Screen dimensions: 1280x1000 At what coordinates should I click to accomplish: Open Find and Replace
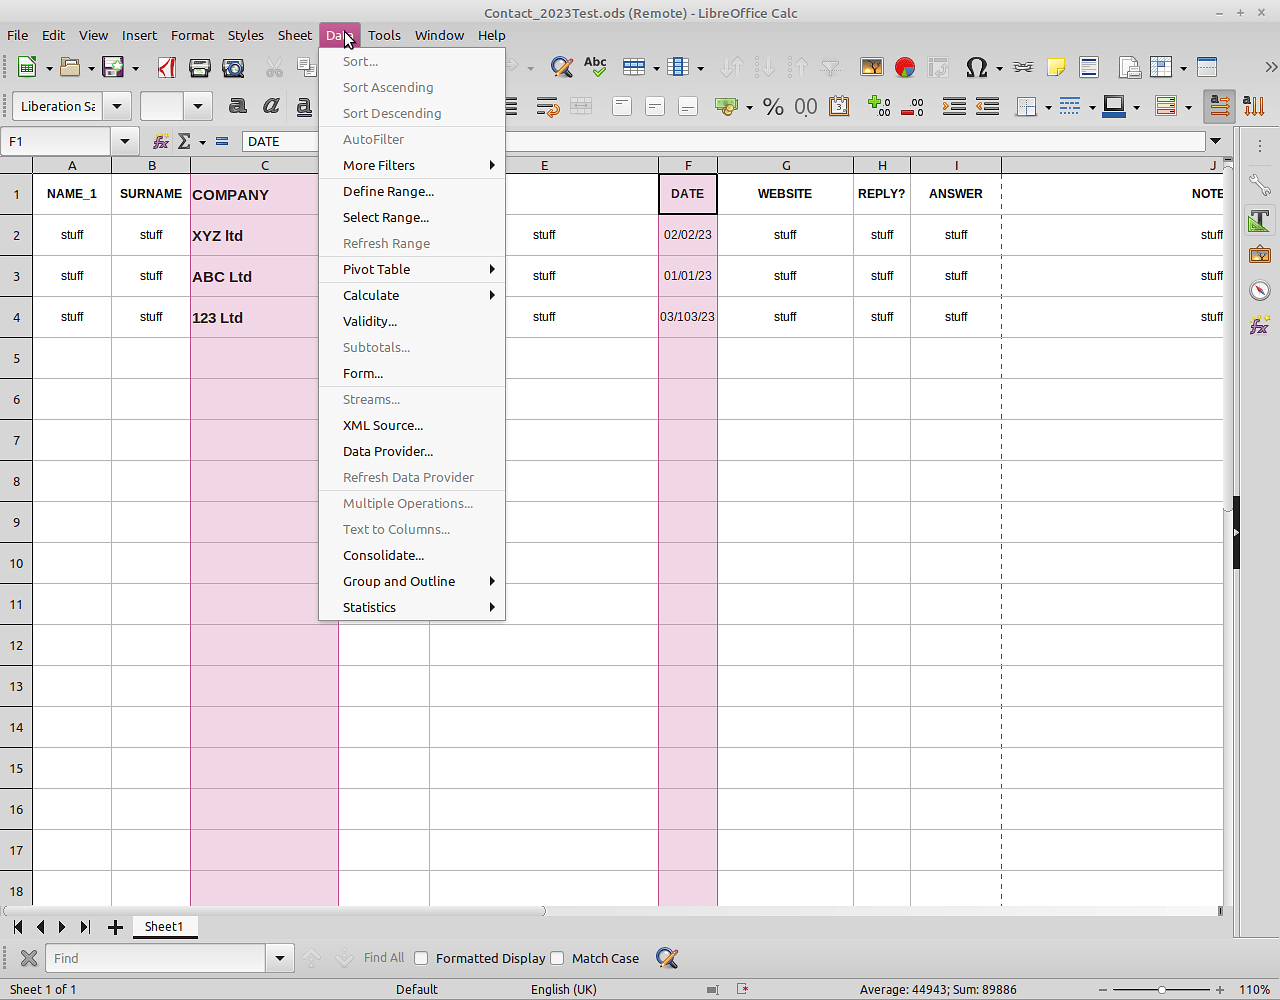(x=561, y=67)
